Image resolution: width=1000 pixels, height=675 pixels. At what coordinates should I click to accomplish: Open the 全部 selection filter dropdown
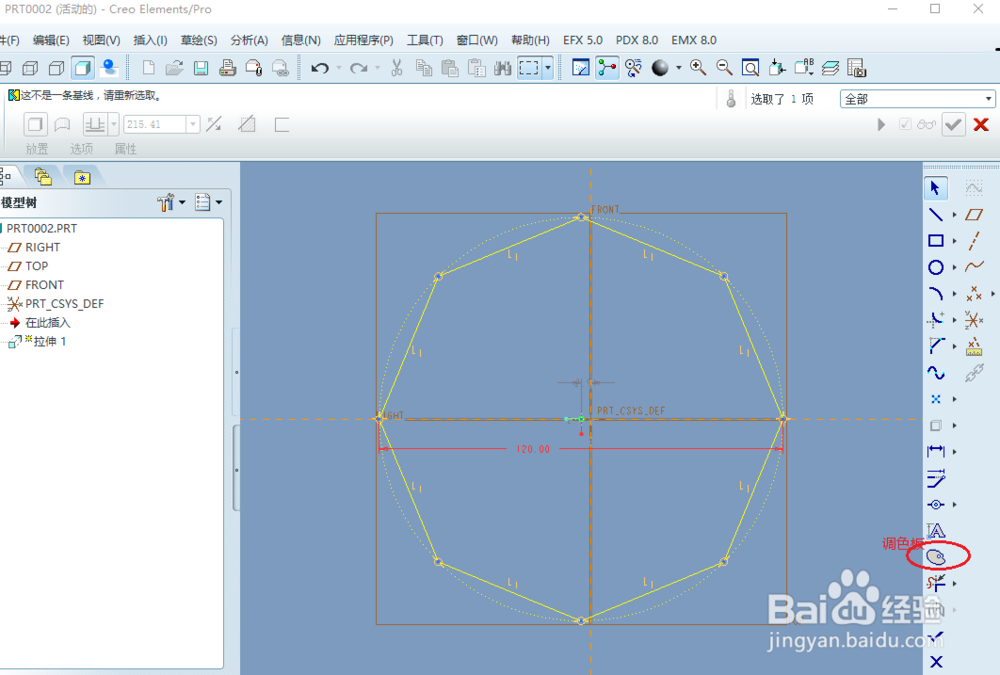[917, 99]
